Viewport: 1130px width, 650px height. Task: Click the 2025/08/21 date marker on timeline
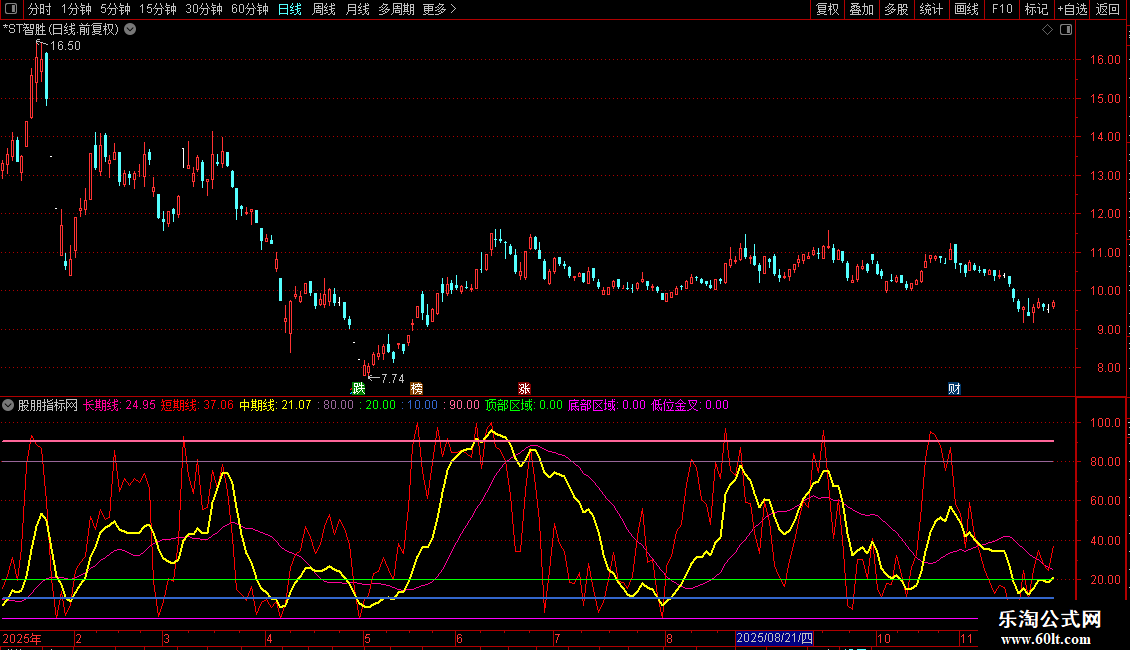point(775,638)
